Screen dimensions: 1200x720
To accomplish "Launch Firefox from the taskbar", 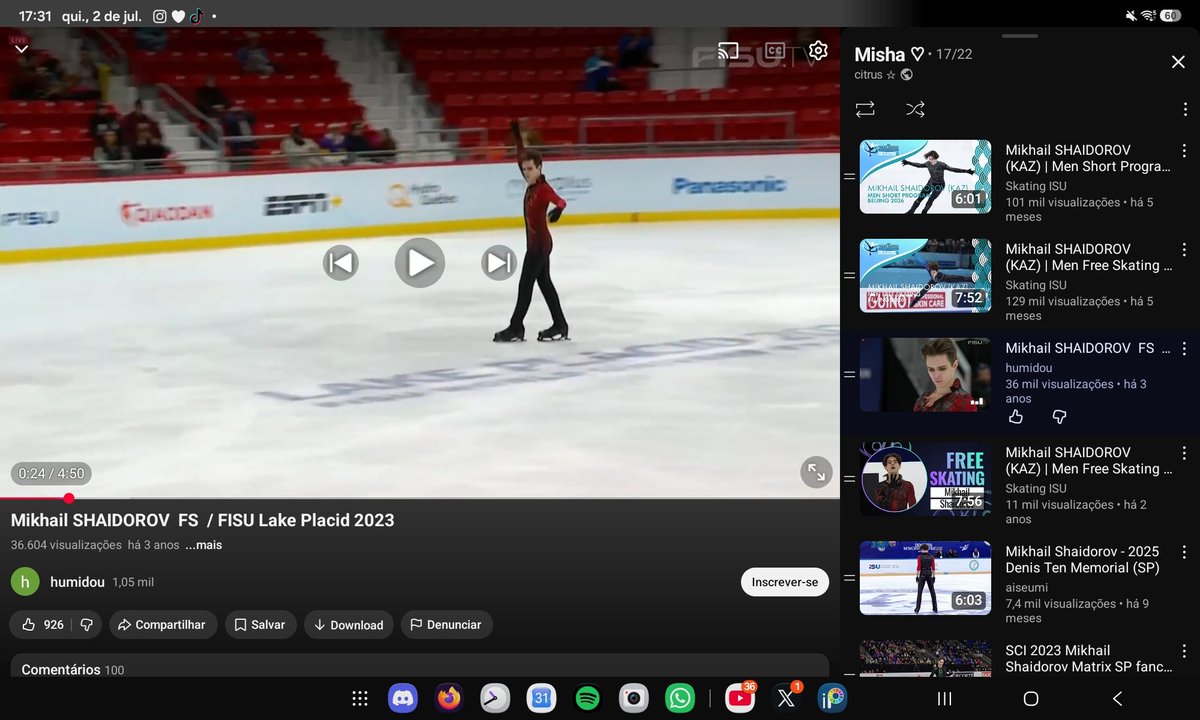I will pyautogui.click(x=449, y=698).
